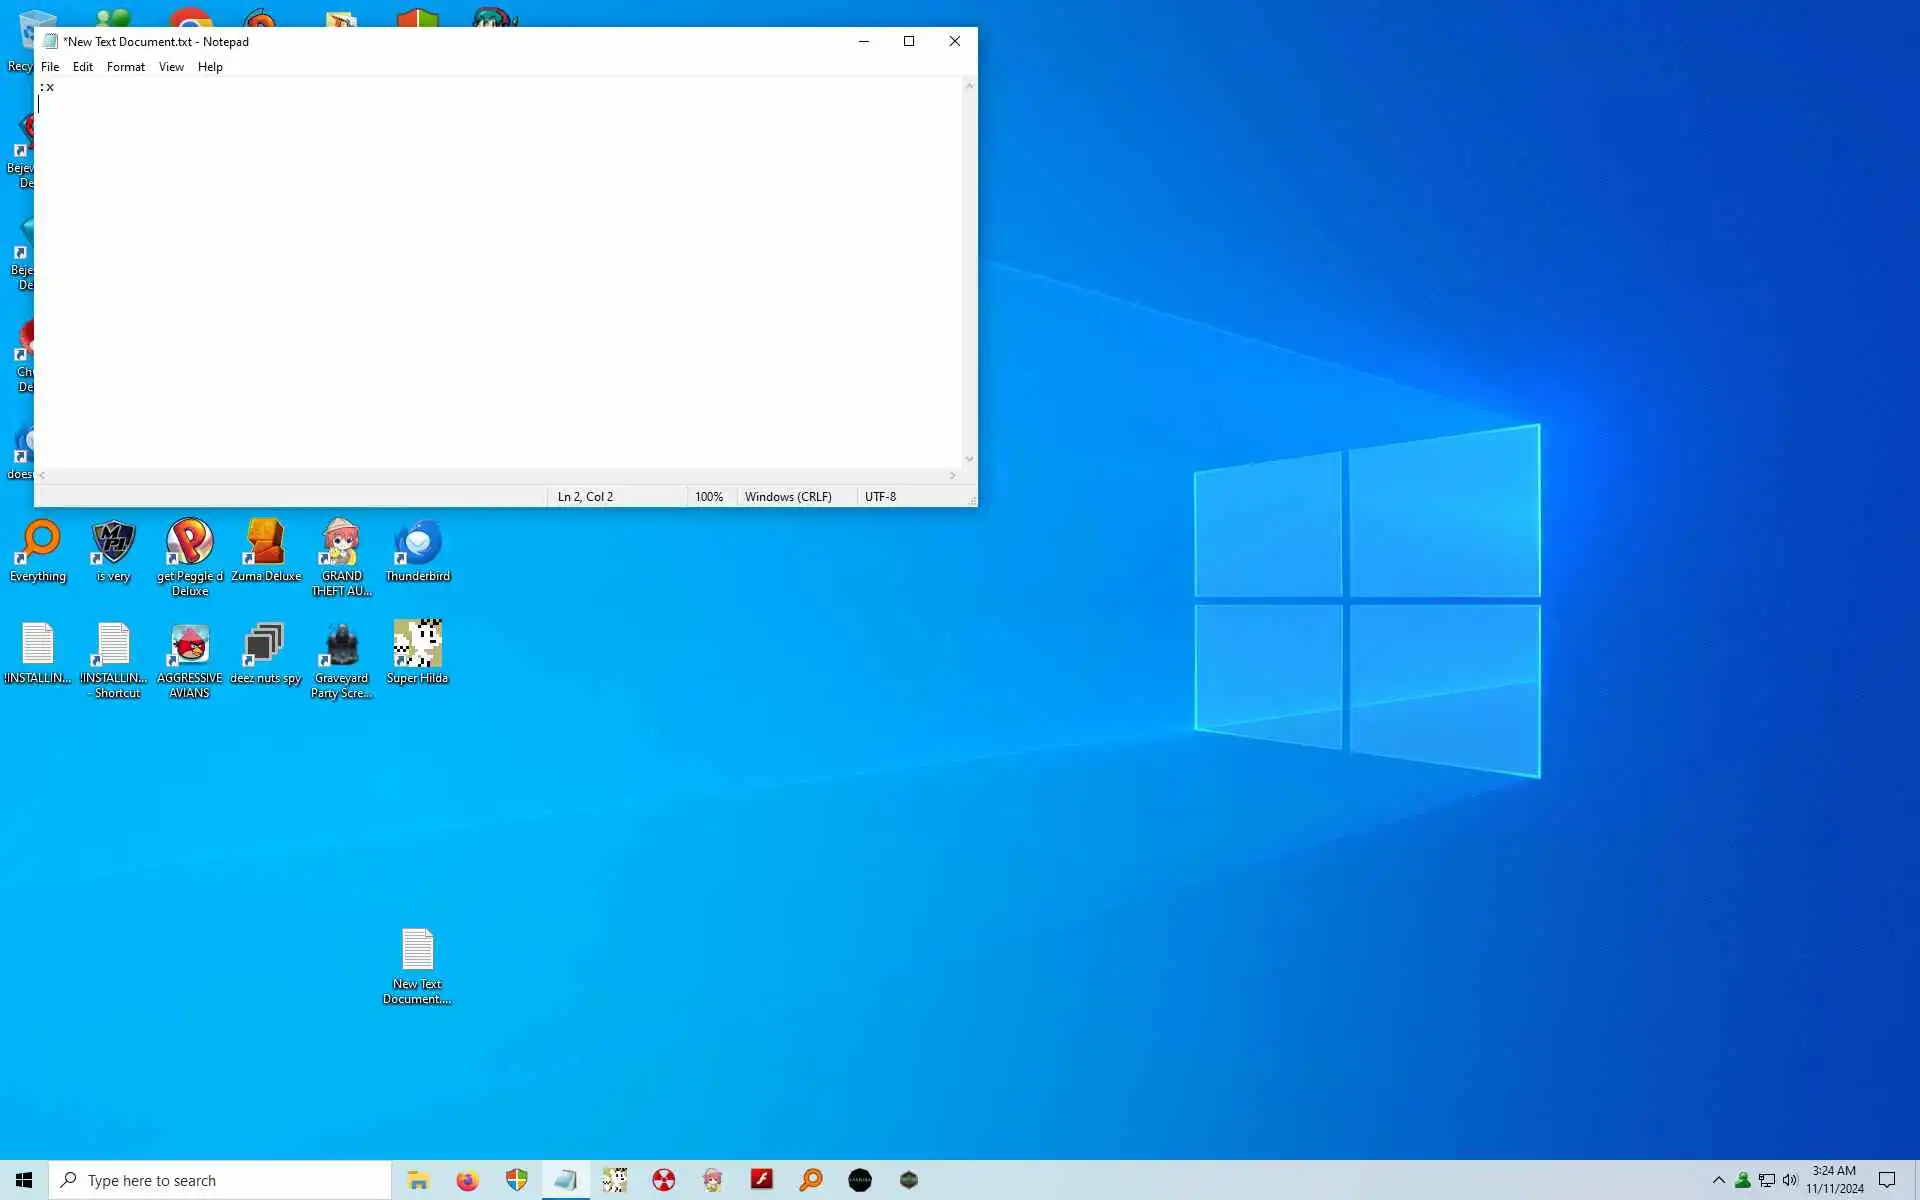1920x1200 pixels.
Task: Click the Notepad vertical scrollbar down arrow
Action: coord(968,459)
